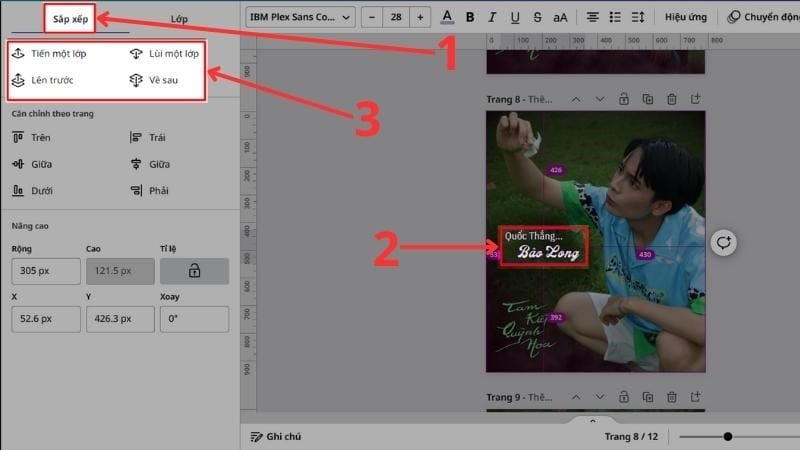Viewport: 800px width, 450px height.
Task: Duplicate page 8 using copy icon
Action: coord(647,99)
